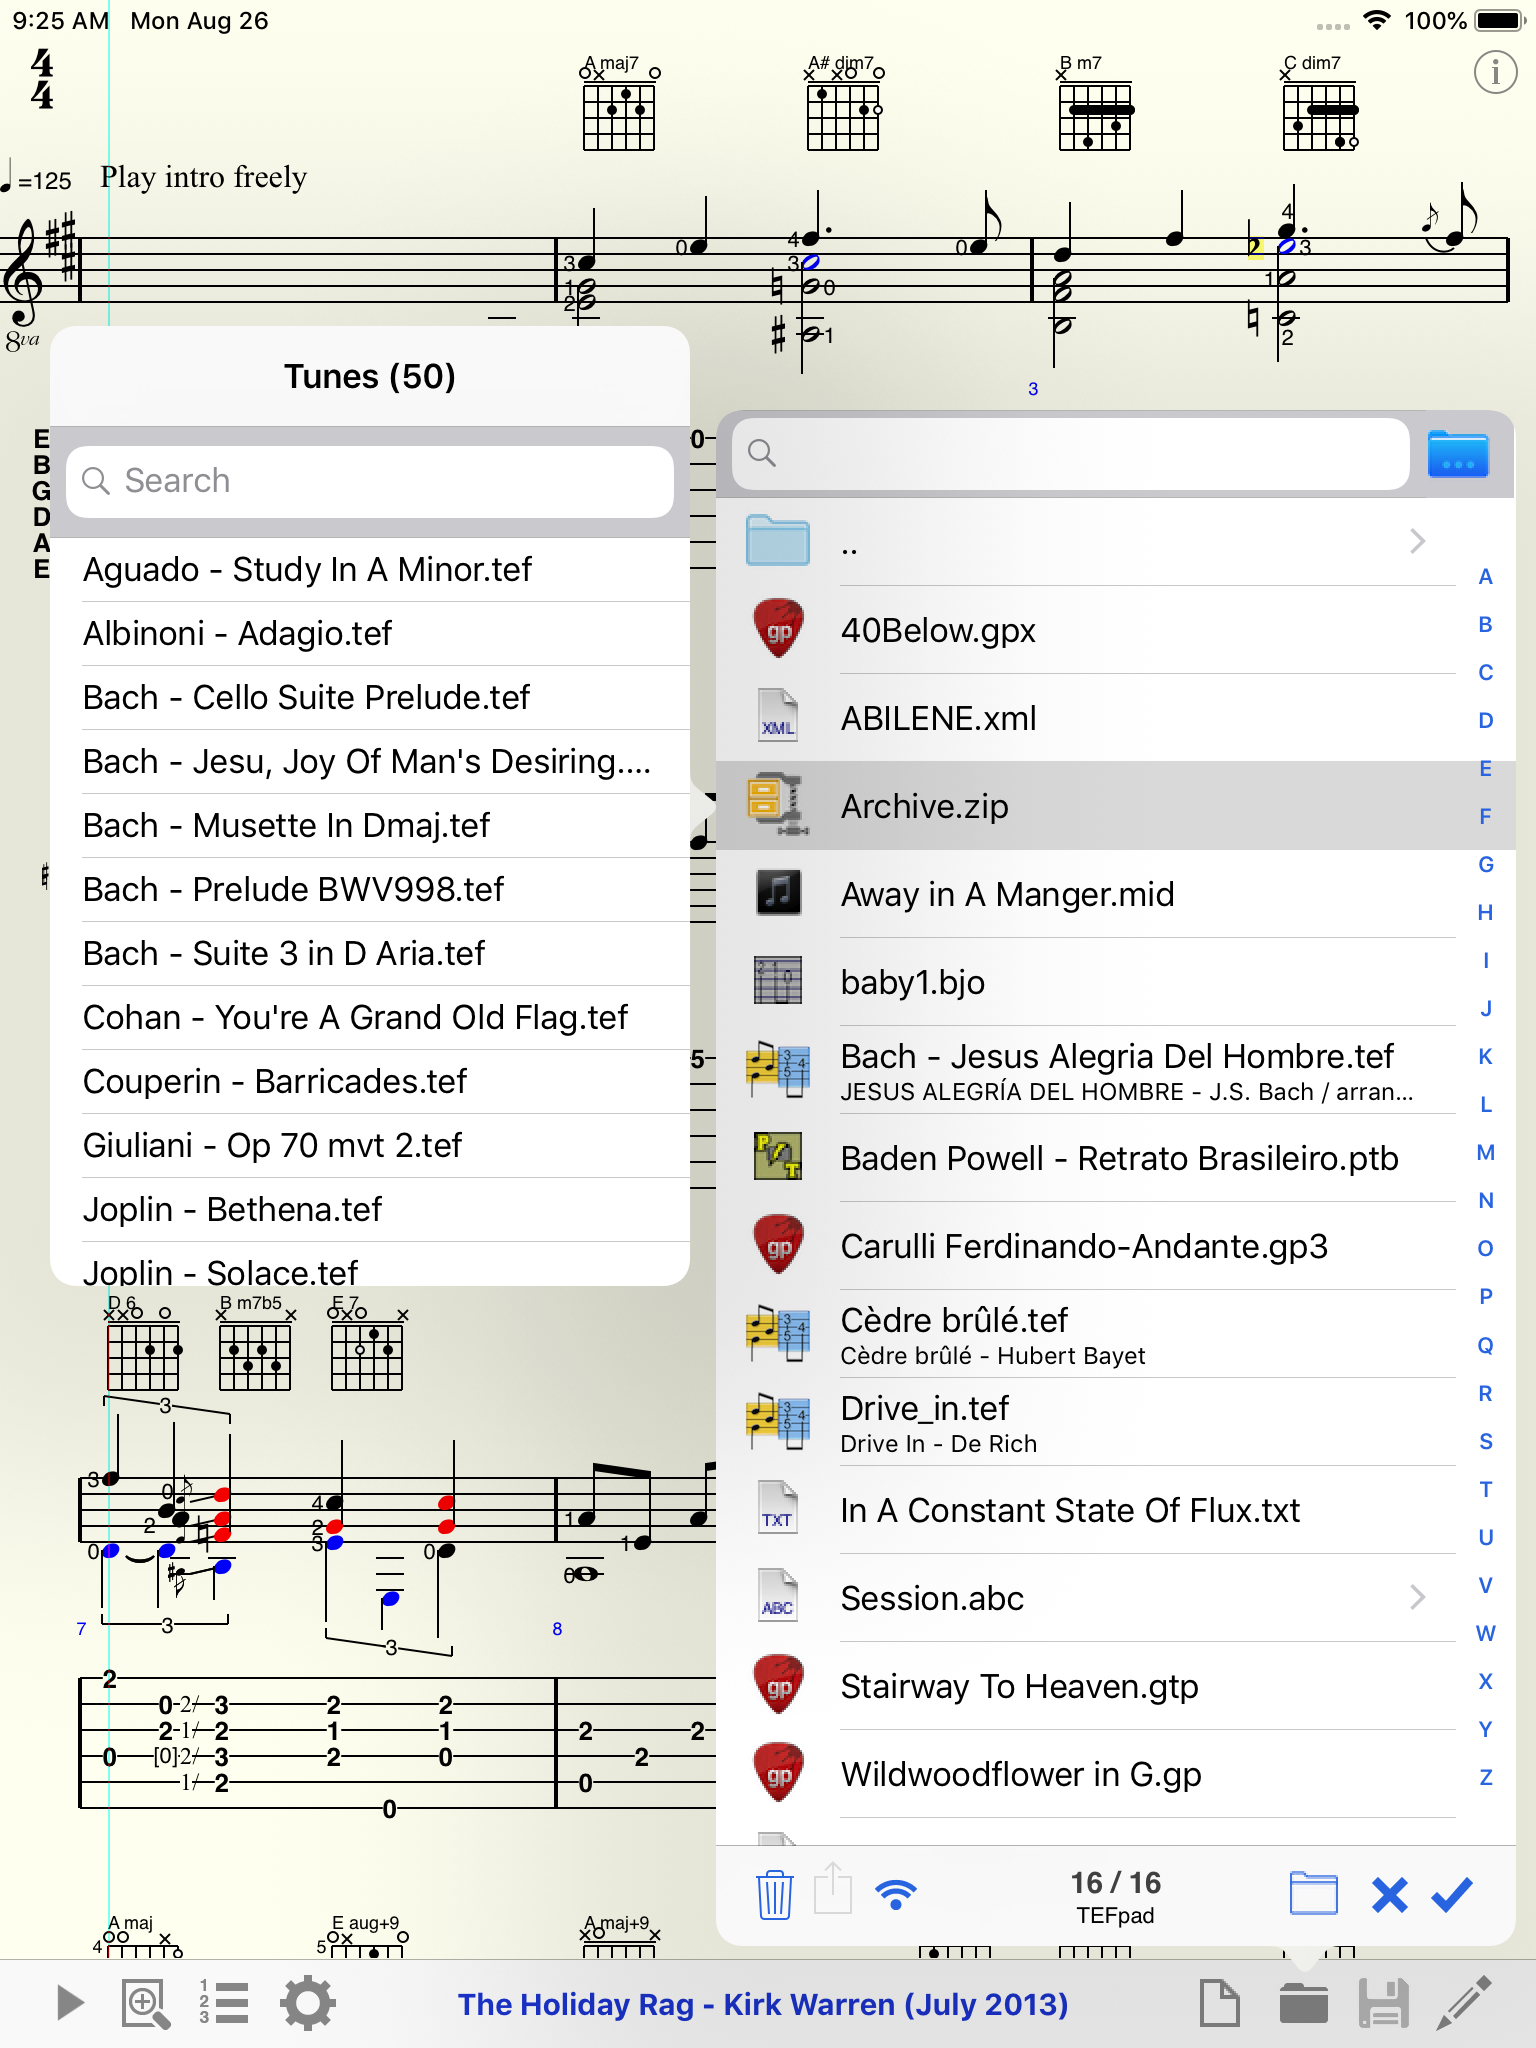Image resolution: width=1536 pixels, height=2048 pixels.
Task: Select Couperin - Barricades.tef
Action: pyautogui.click(x=370, y=1082)
